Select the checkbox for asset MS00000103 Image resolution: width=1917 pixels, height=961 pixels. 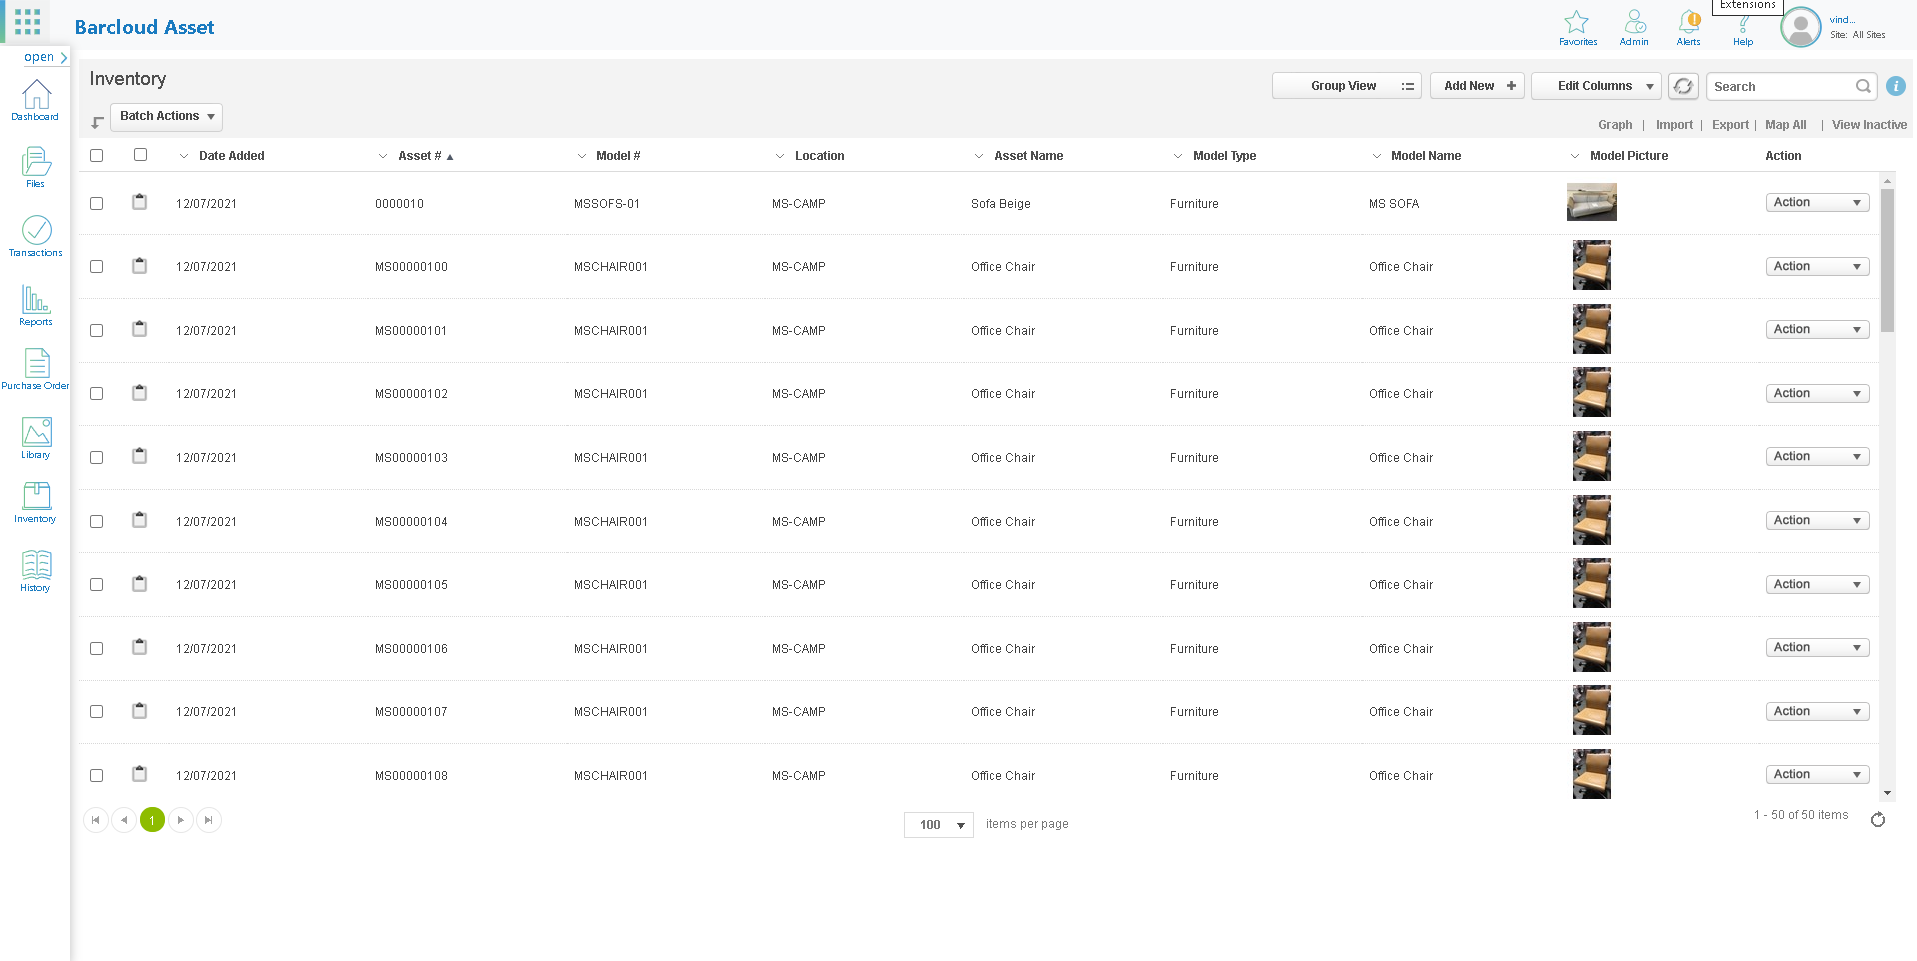tap(97, 458)
